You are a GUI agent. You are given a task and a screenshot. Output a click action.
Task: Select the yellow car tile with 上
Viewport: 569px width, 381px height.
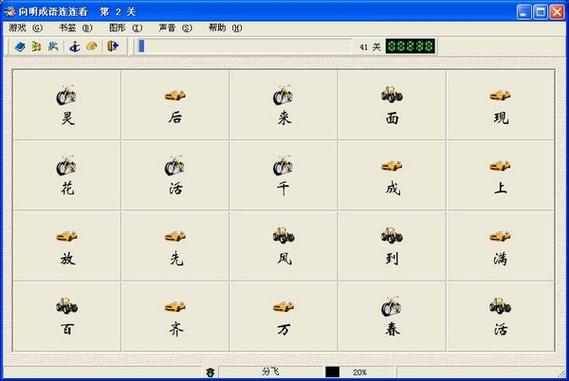pos(500,175)
